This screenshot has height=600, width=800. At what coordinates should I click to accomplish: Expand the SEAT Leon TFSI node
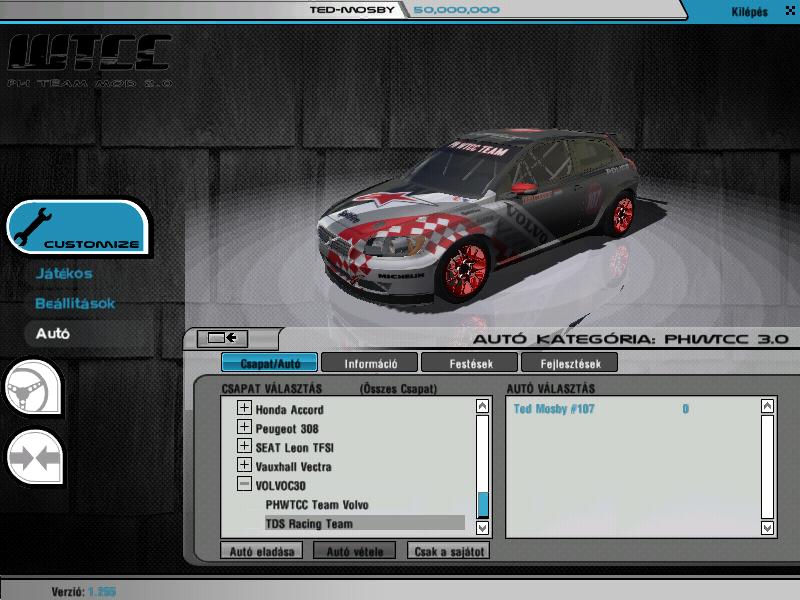coord(244,445)
